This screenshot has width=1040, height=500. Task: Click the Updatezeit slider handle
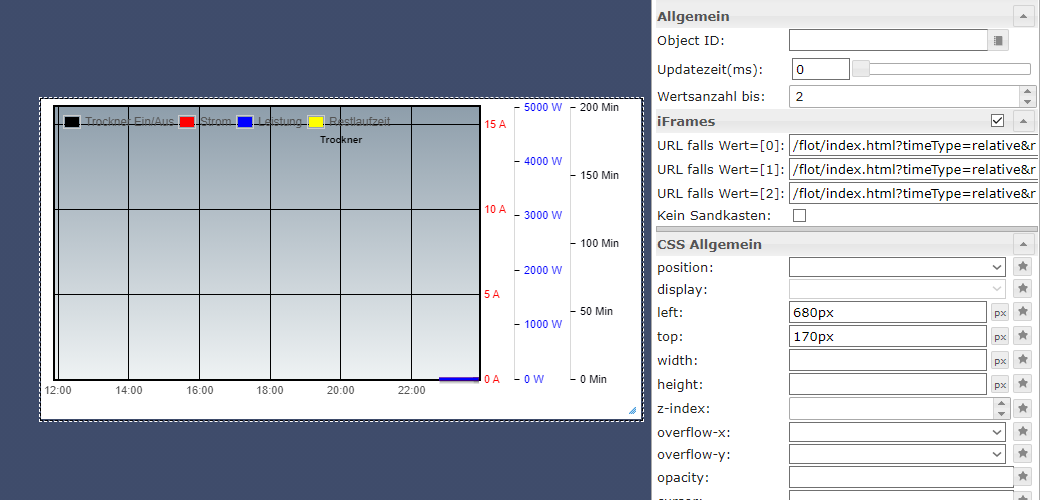pyautogui.click(x=861, y=69)
